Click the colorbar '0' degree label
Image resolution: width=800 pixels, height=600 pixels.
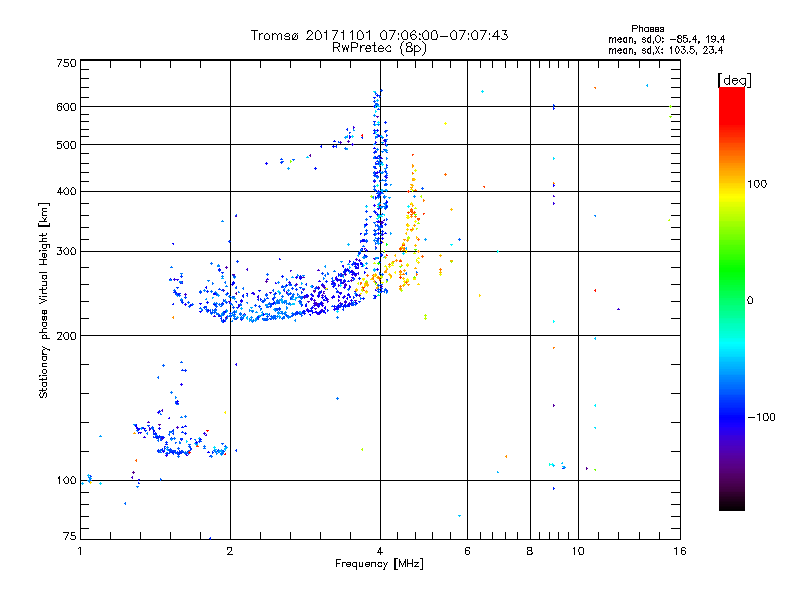coord(750,301)
